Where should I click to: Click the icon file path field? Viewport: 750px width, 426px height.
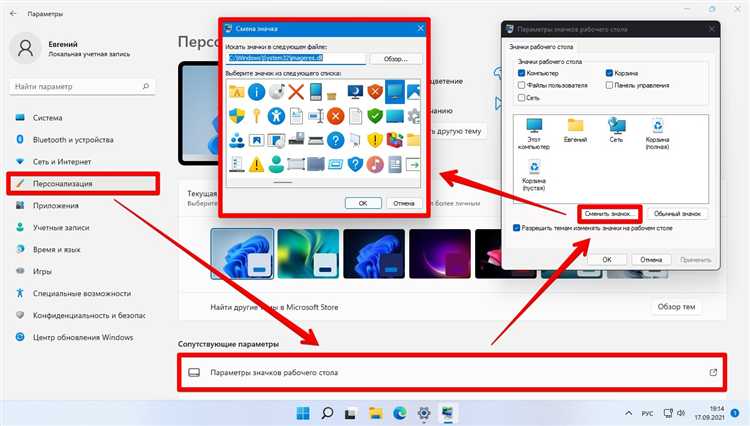click(296, 58)
